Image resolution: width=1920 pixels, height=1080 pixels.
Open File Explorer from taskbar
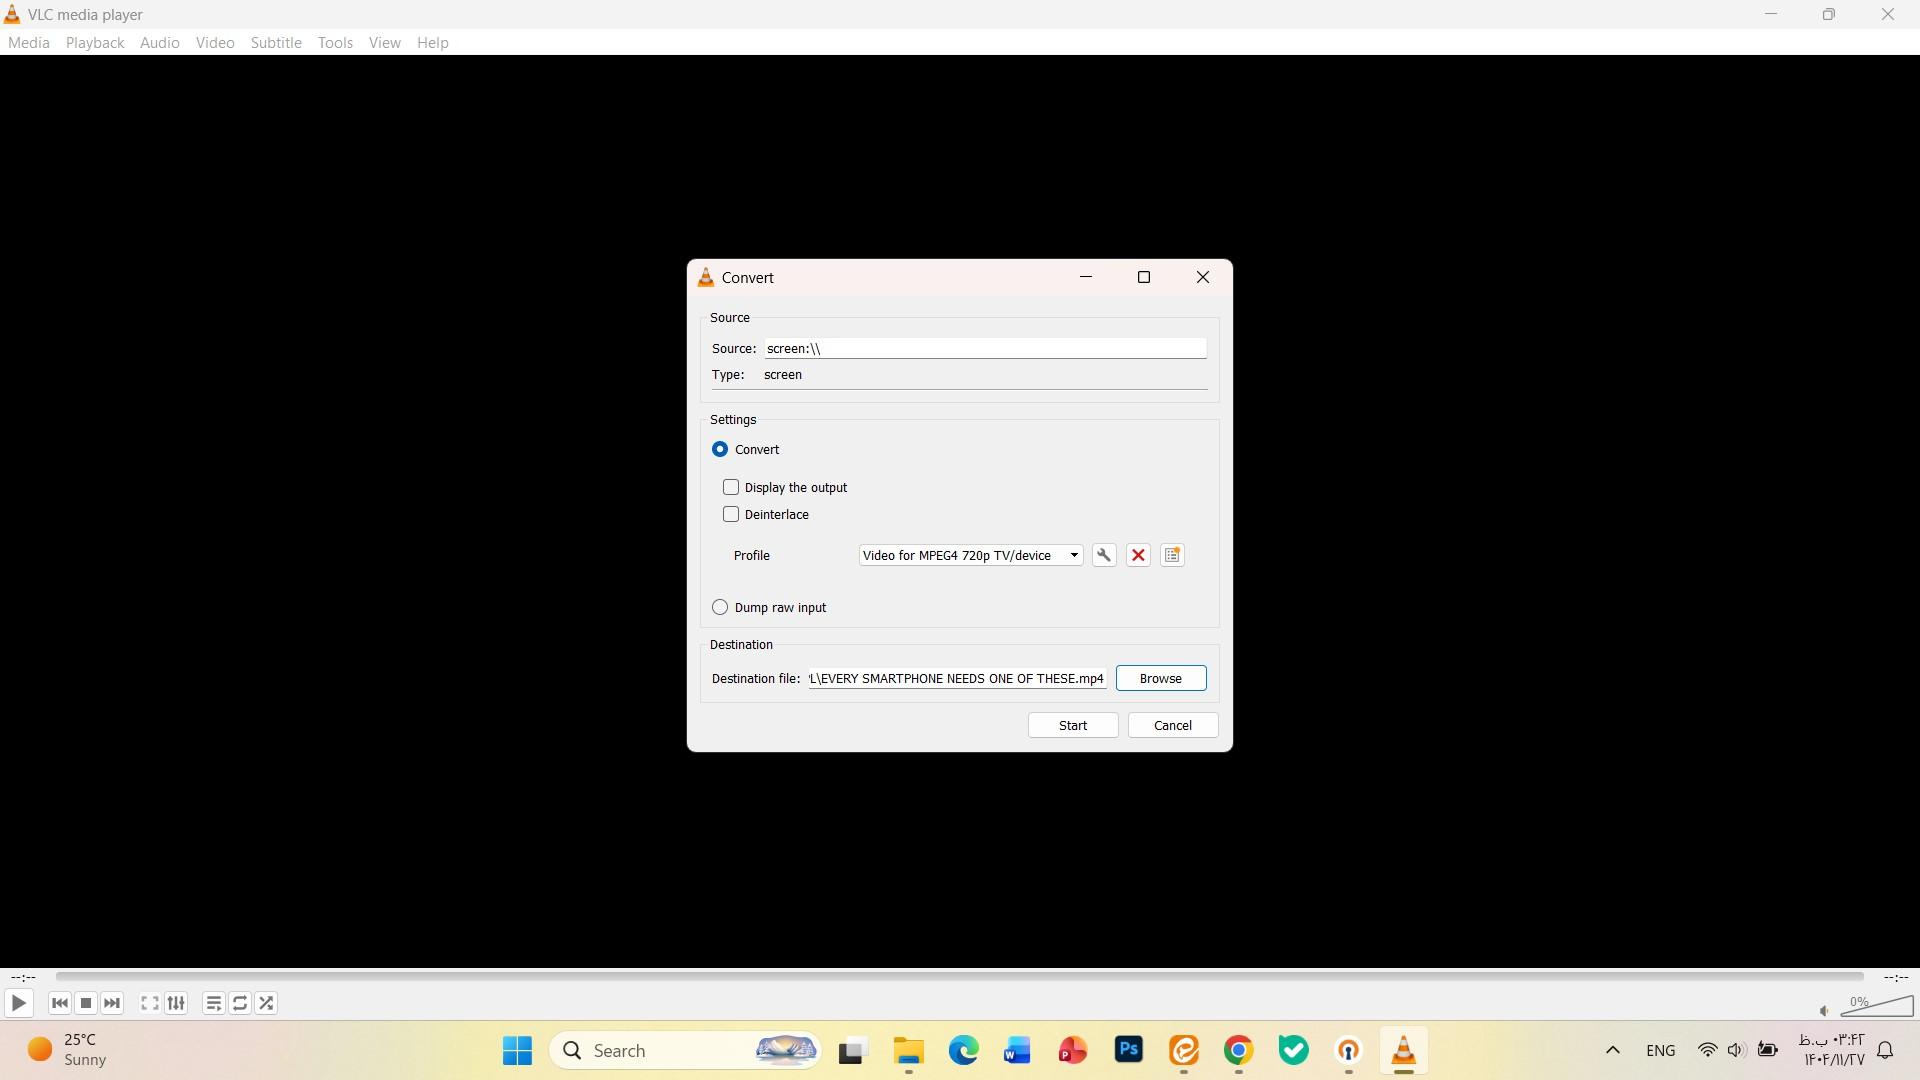(x=908, y=1050)
